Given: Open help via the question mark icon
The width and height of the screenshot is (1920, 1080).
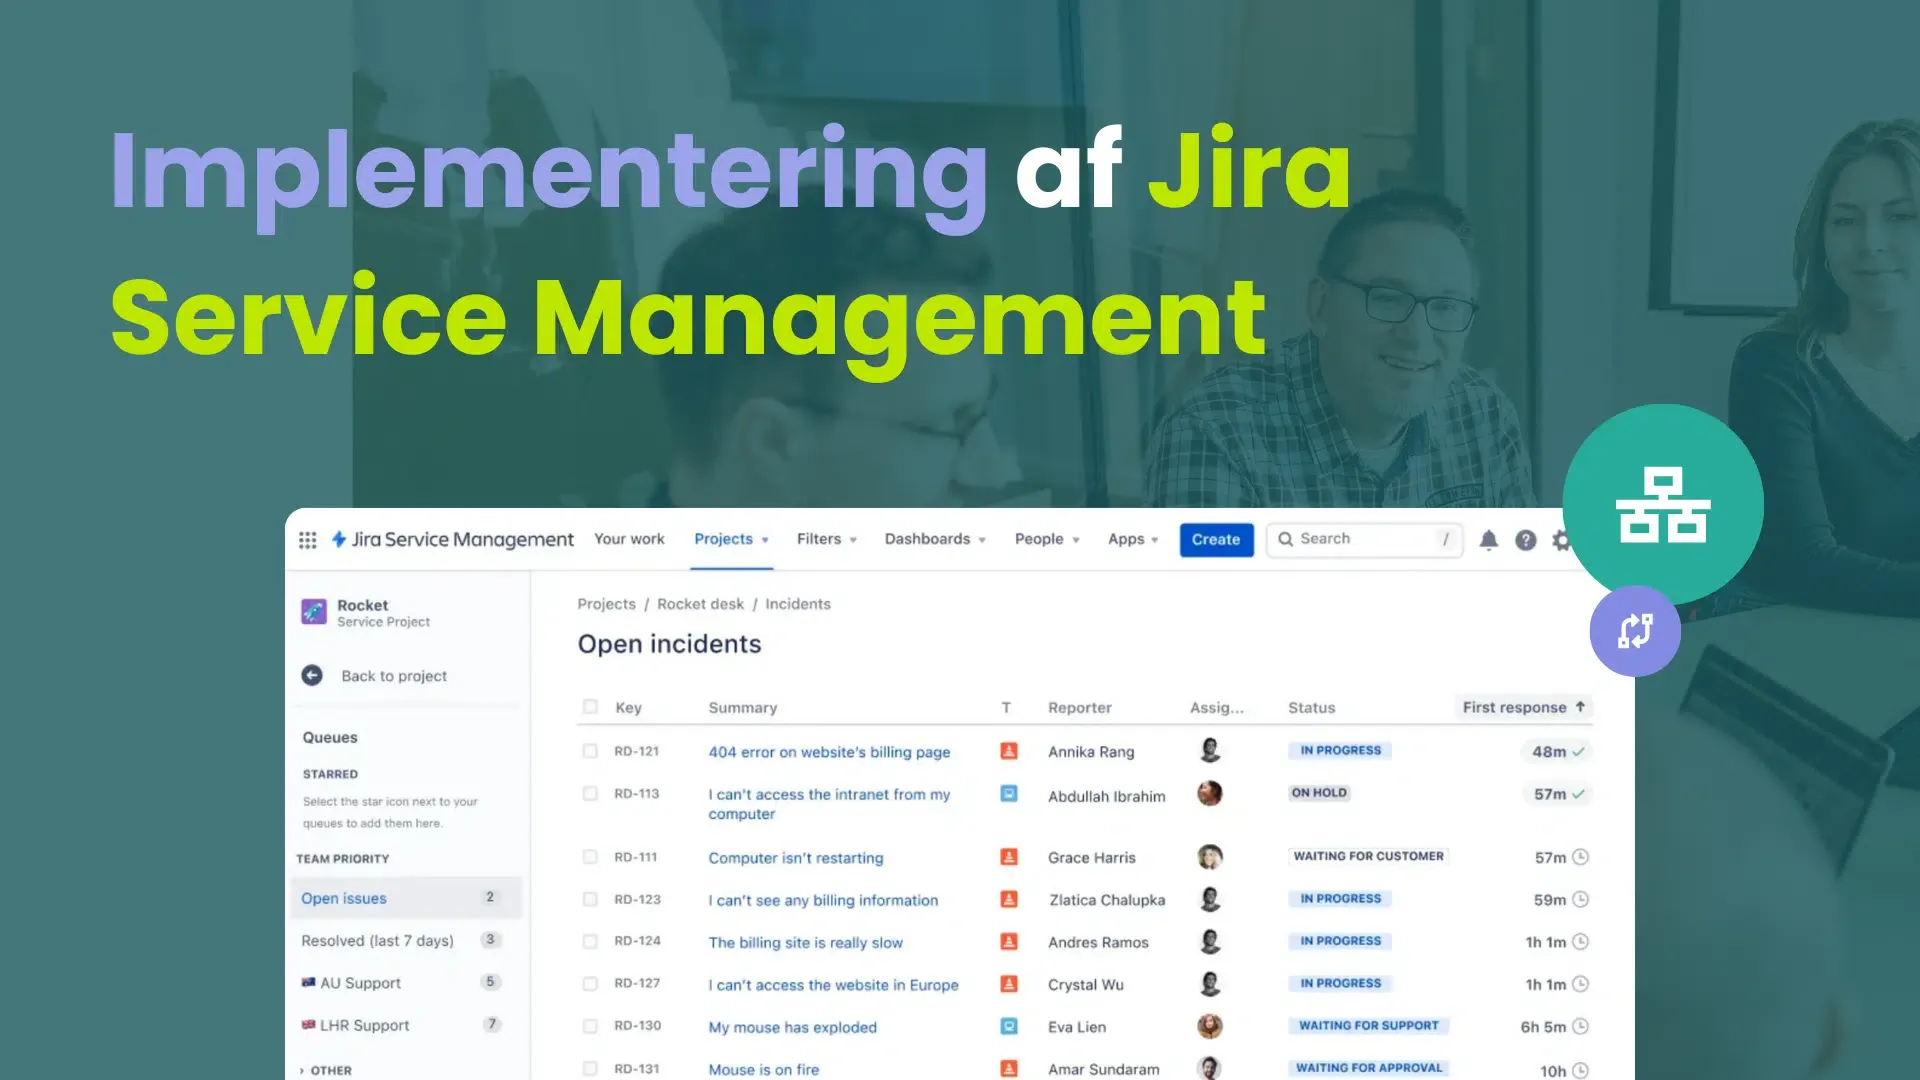Looking at the screenshot, I should (x=1525, y=539).
